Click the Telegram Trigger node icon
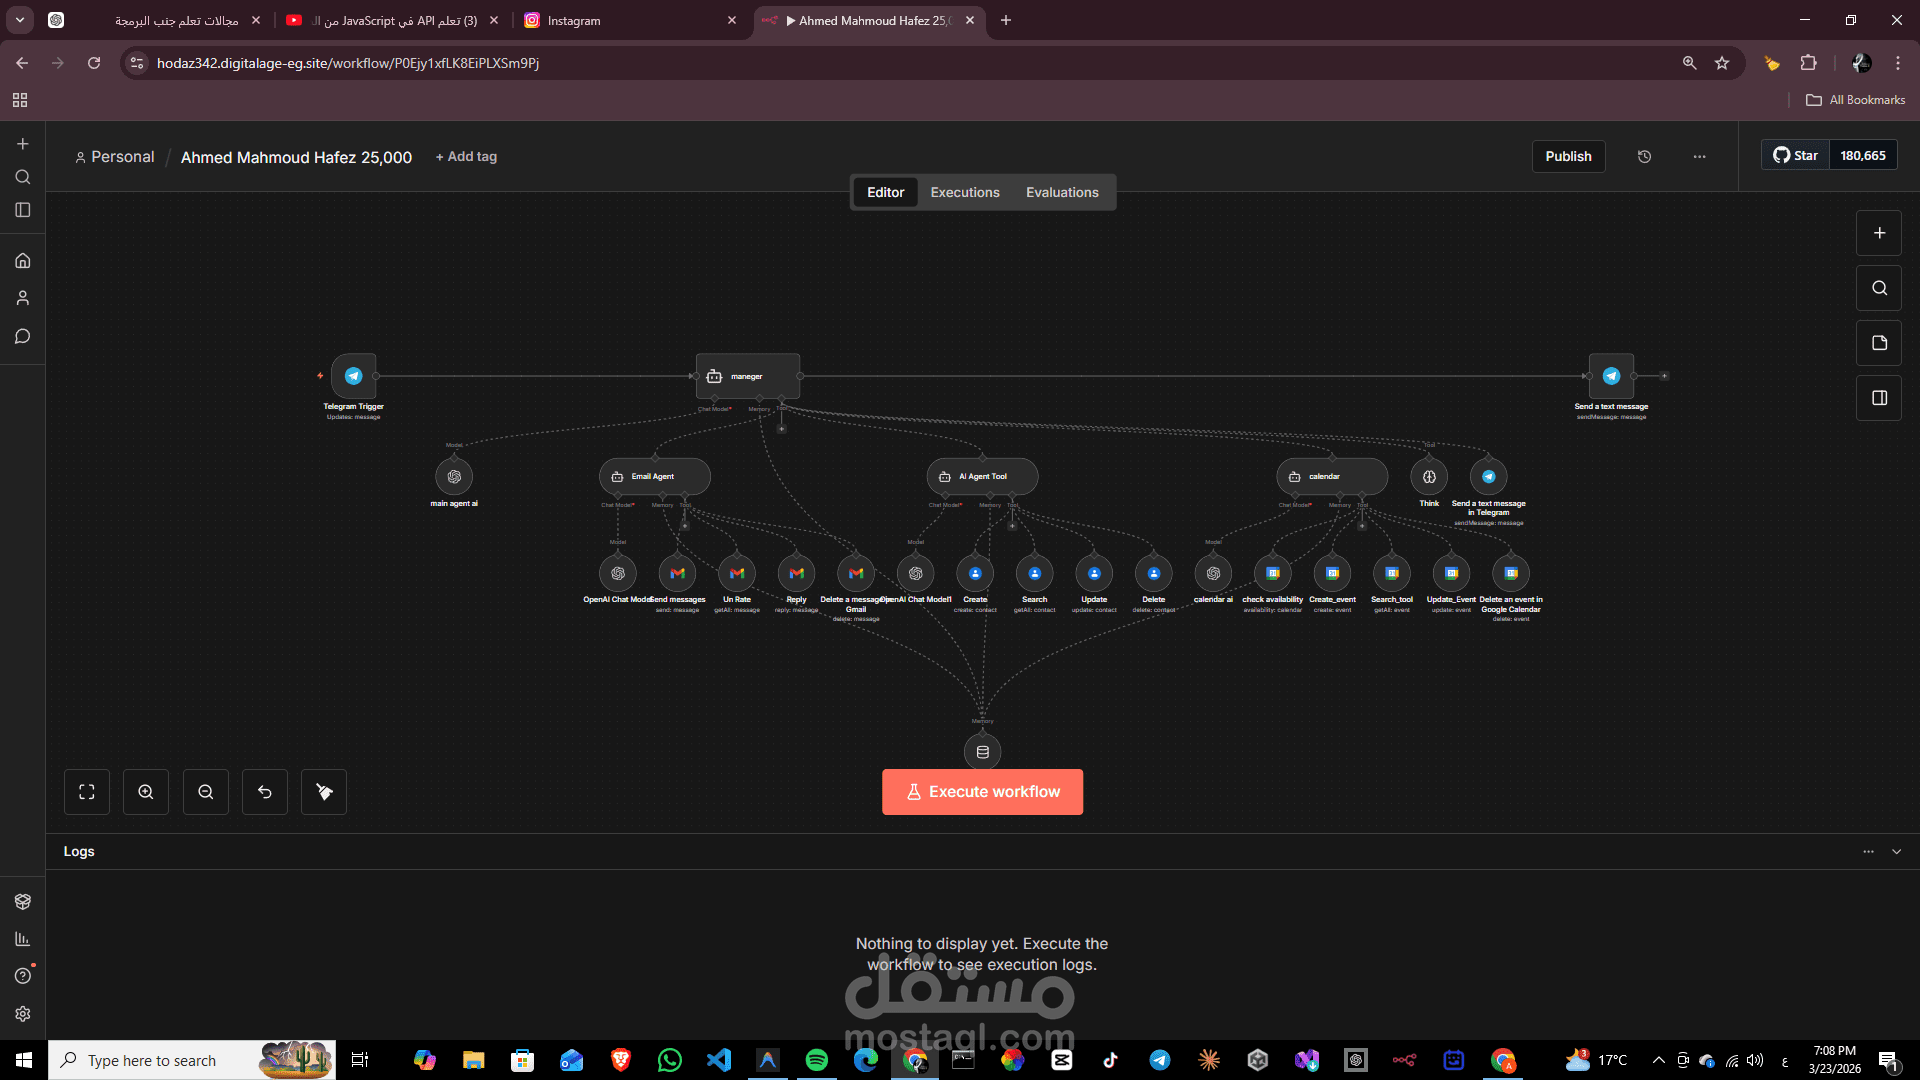The image size is (1920, 1080). point(353,376)
